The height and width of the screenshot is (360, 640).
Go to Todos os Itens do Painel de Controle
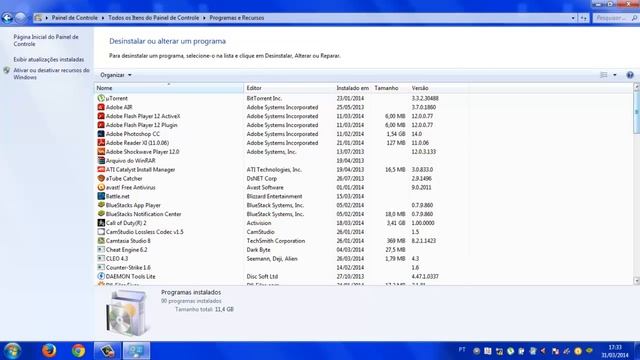coord(153,18)
